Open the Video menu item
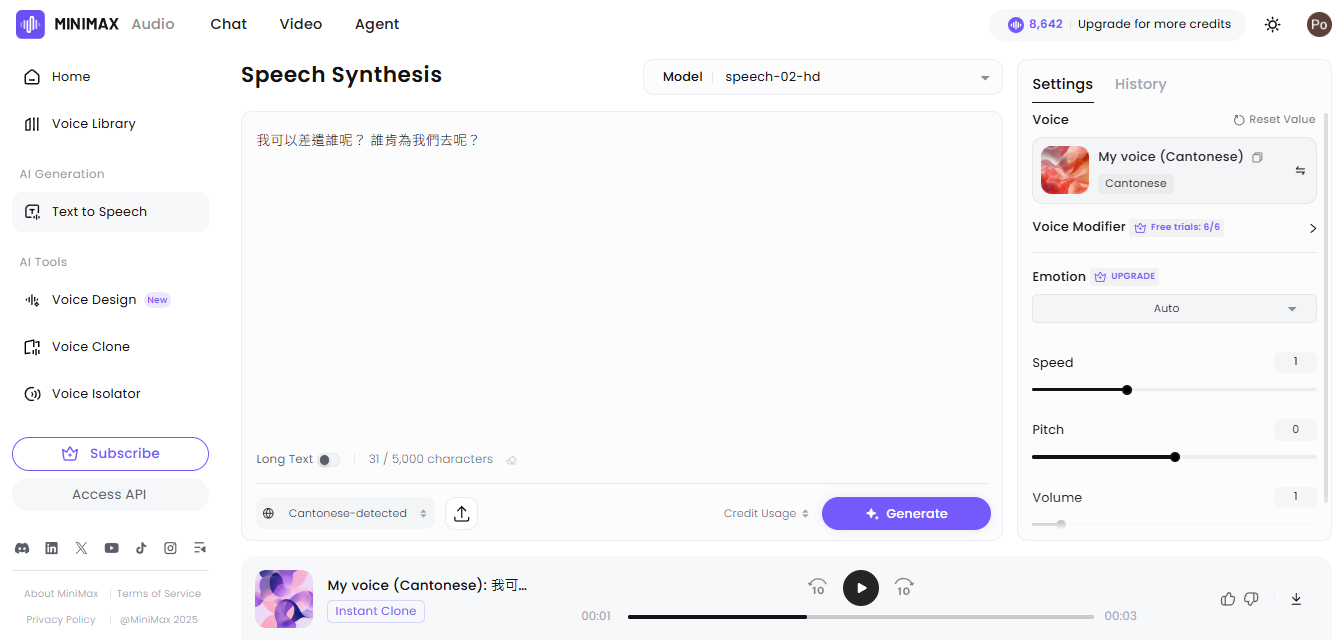Screen dimensions: 1342x640 (301, 23)
